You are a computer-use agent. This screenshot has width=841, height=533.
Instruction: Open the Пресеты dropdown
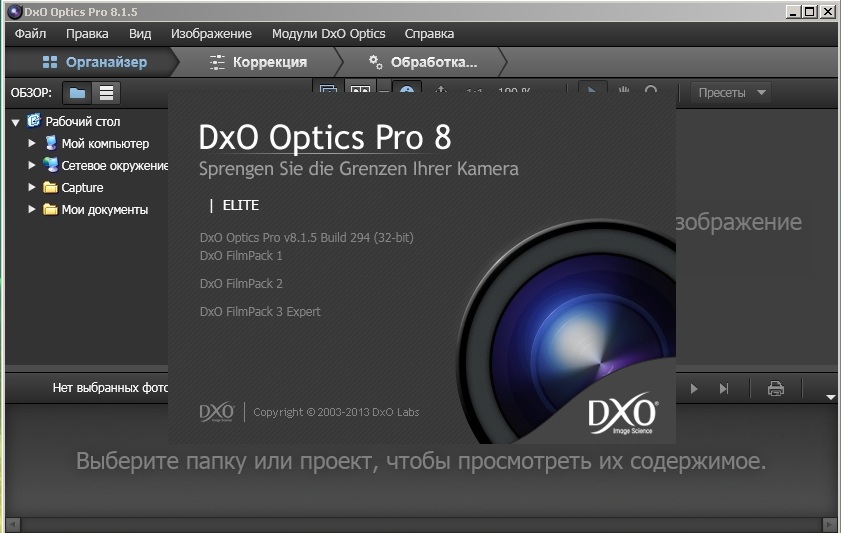[731, 93]
